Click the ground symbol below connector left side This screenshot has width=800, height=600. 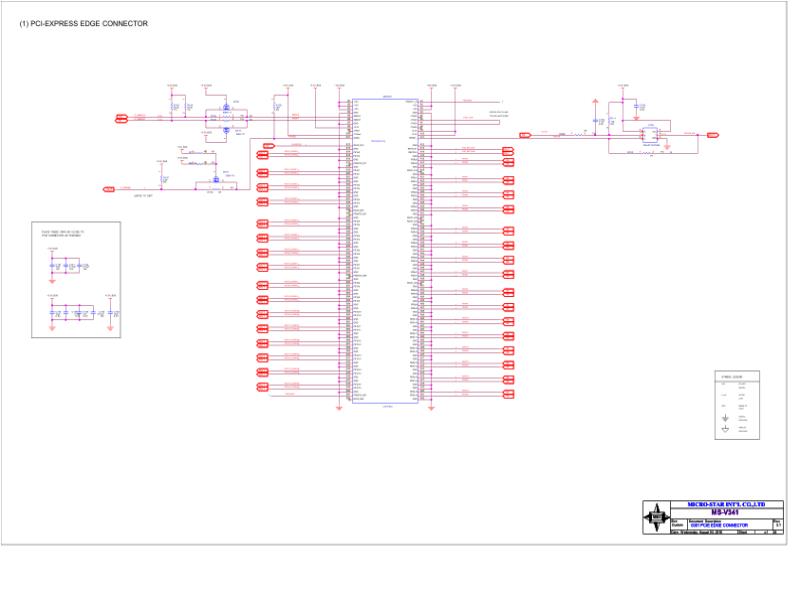(x=339, y=408)
